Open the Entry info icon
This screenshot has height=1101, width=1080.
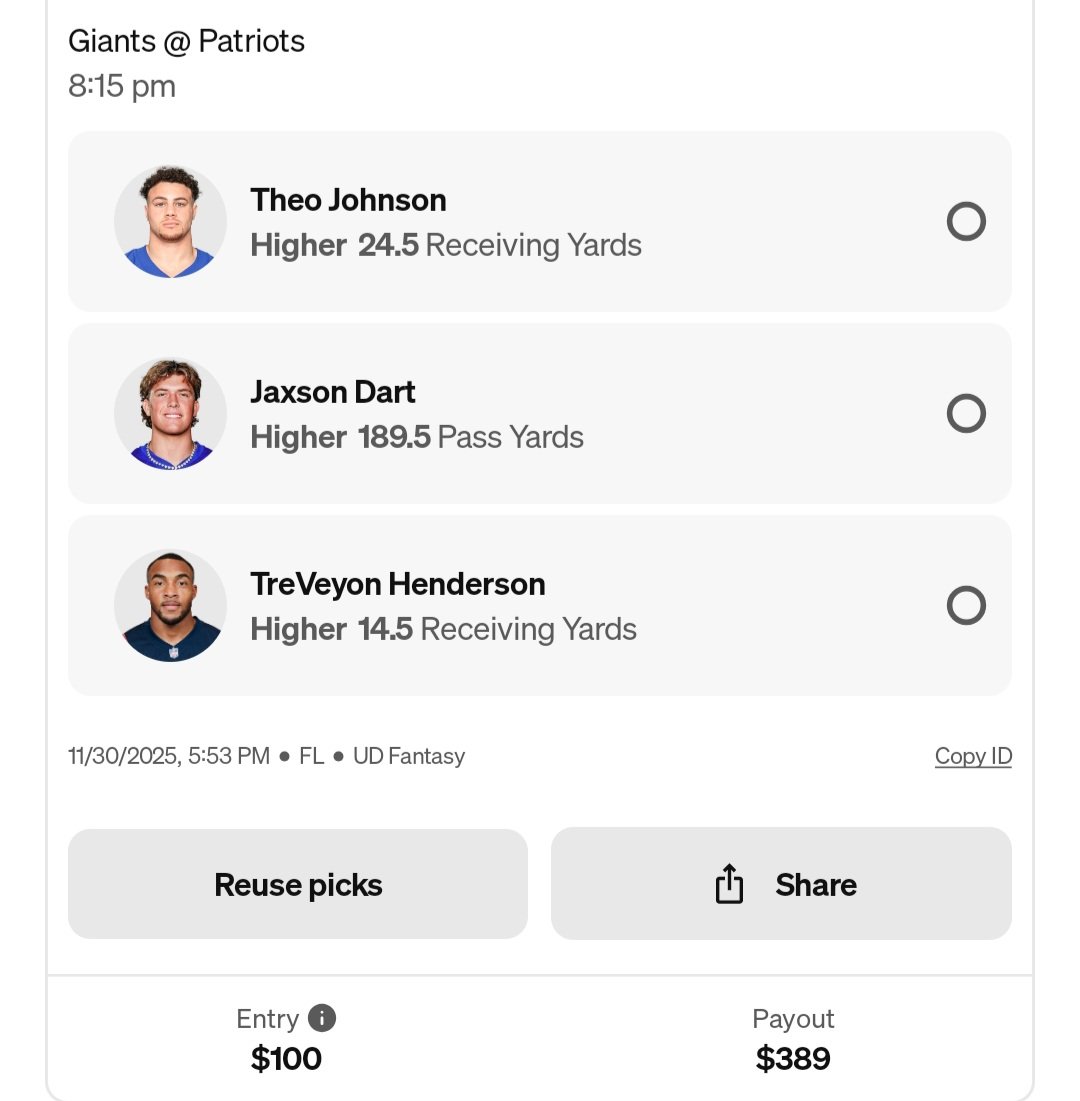point(322,1017)
